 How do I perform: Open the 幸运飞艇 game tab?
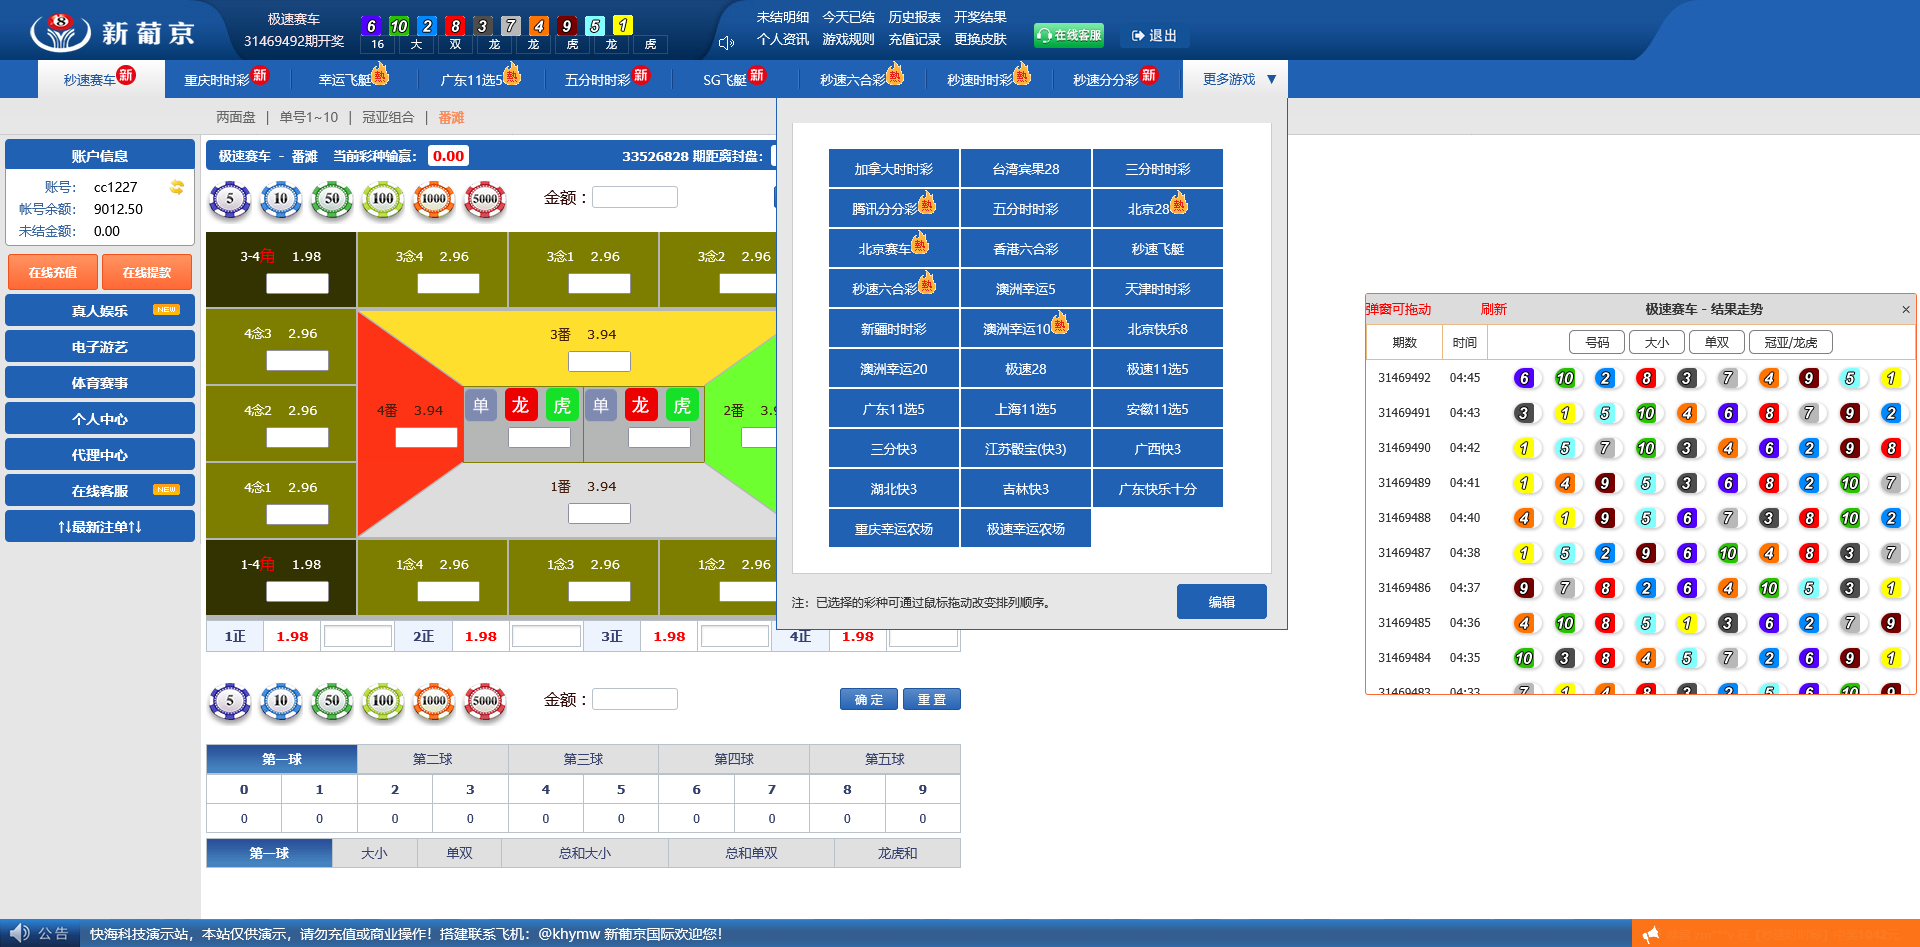(x=353, y=79)
